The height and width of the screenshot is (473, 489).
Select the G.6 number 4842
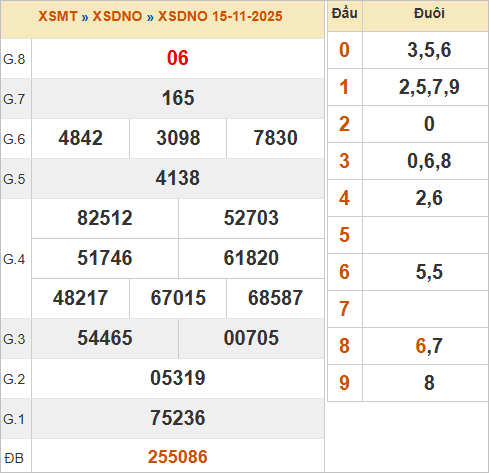click(80, 138)
